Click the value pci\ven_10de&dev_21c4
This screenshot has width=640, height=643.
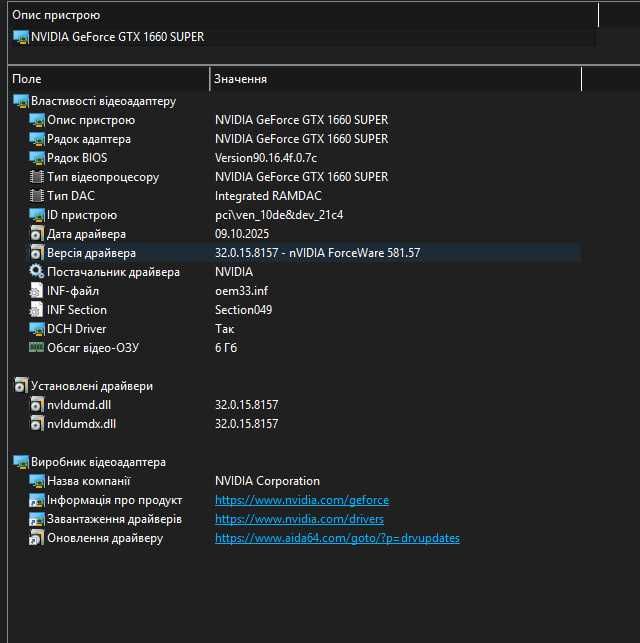click(x=279, y=215)
